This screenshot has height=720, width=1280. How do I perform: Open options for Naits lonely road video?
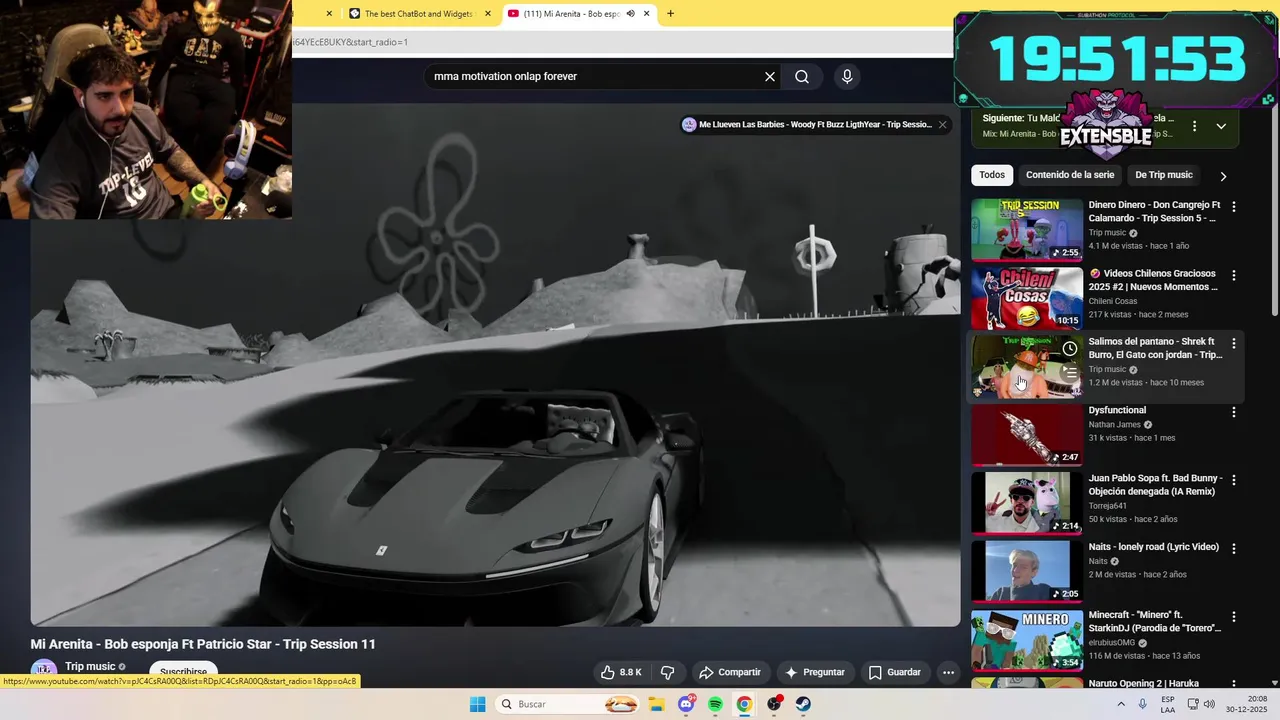pyautogui.click(x=1233, y=549)
